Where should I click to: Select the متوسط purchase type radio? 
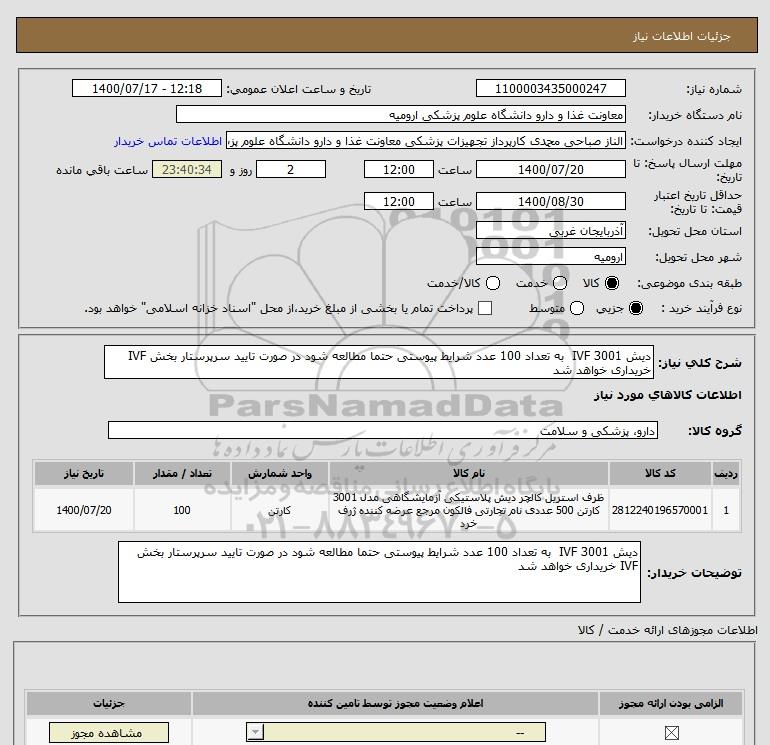click(577, 308)
